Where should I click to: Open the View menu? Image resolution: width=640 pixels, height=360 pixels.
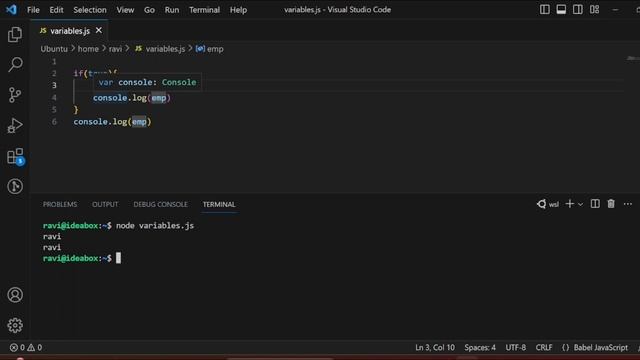click(x=125, y=10)
